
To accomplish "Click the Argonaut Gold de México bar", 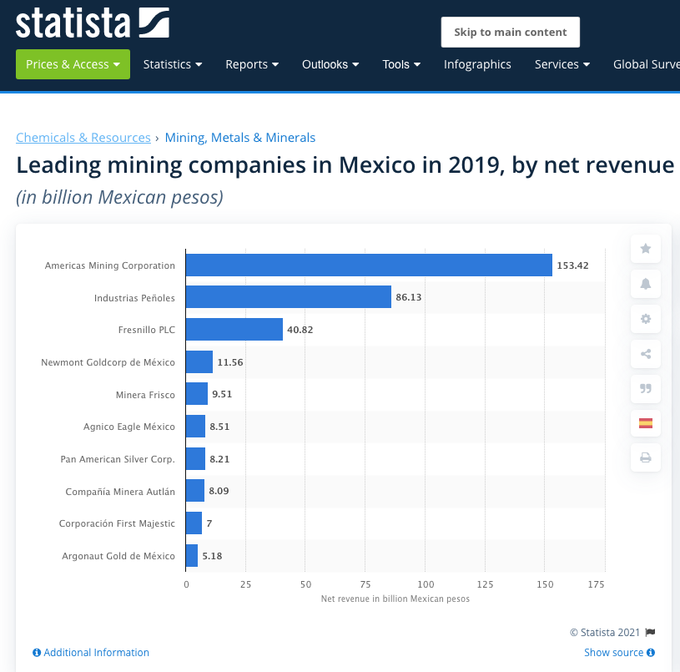I will pyautogui.click(x=192, y=555).
